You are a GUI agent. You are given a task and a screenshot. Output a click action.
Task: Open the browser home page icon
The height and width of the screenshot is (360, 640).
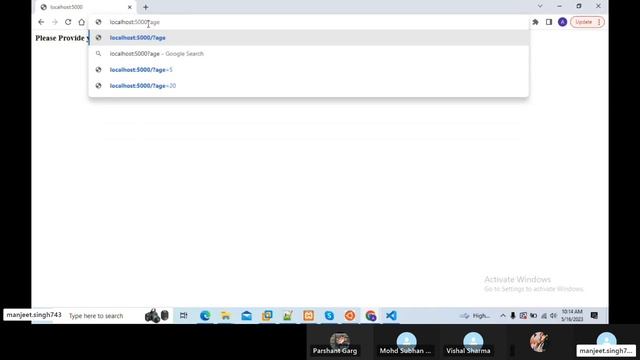[82, 22]
